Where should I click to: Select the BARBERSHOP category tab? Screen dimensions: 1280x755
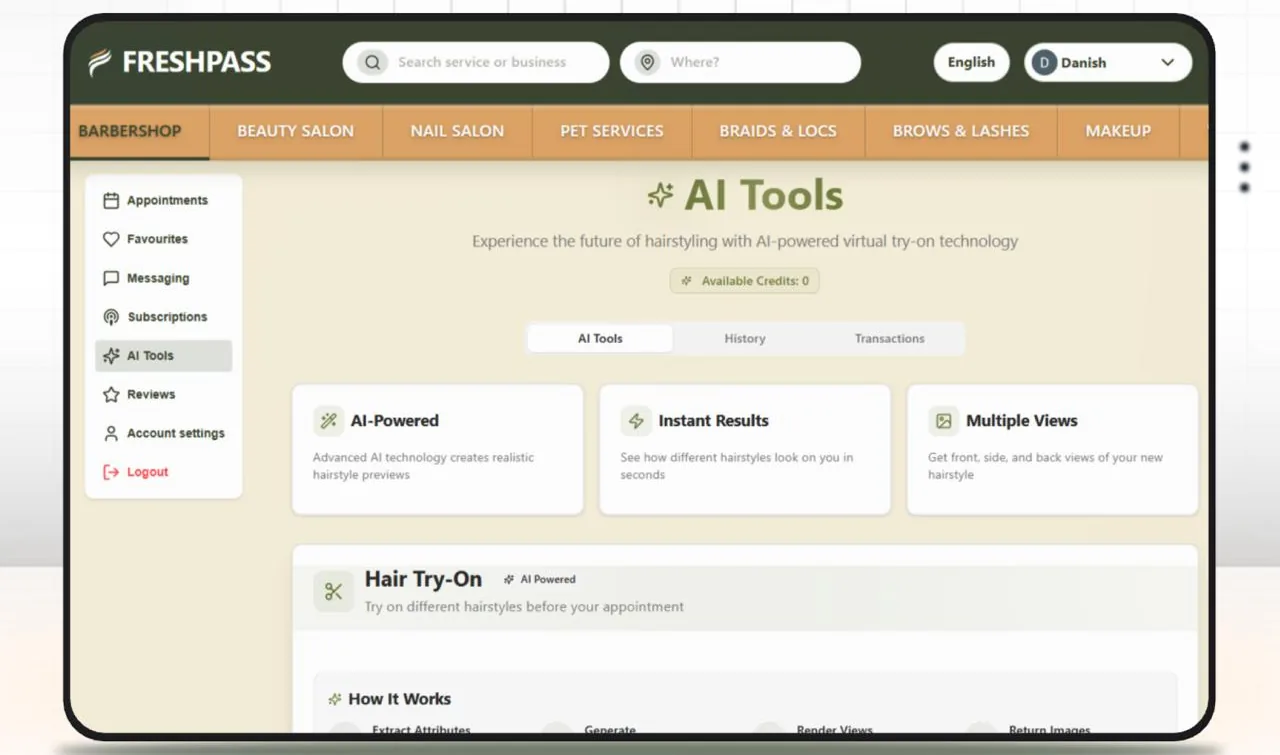point(139,132)
